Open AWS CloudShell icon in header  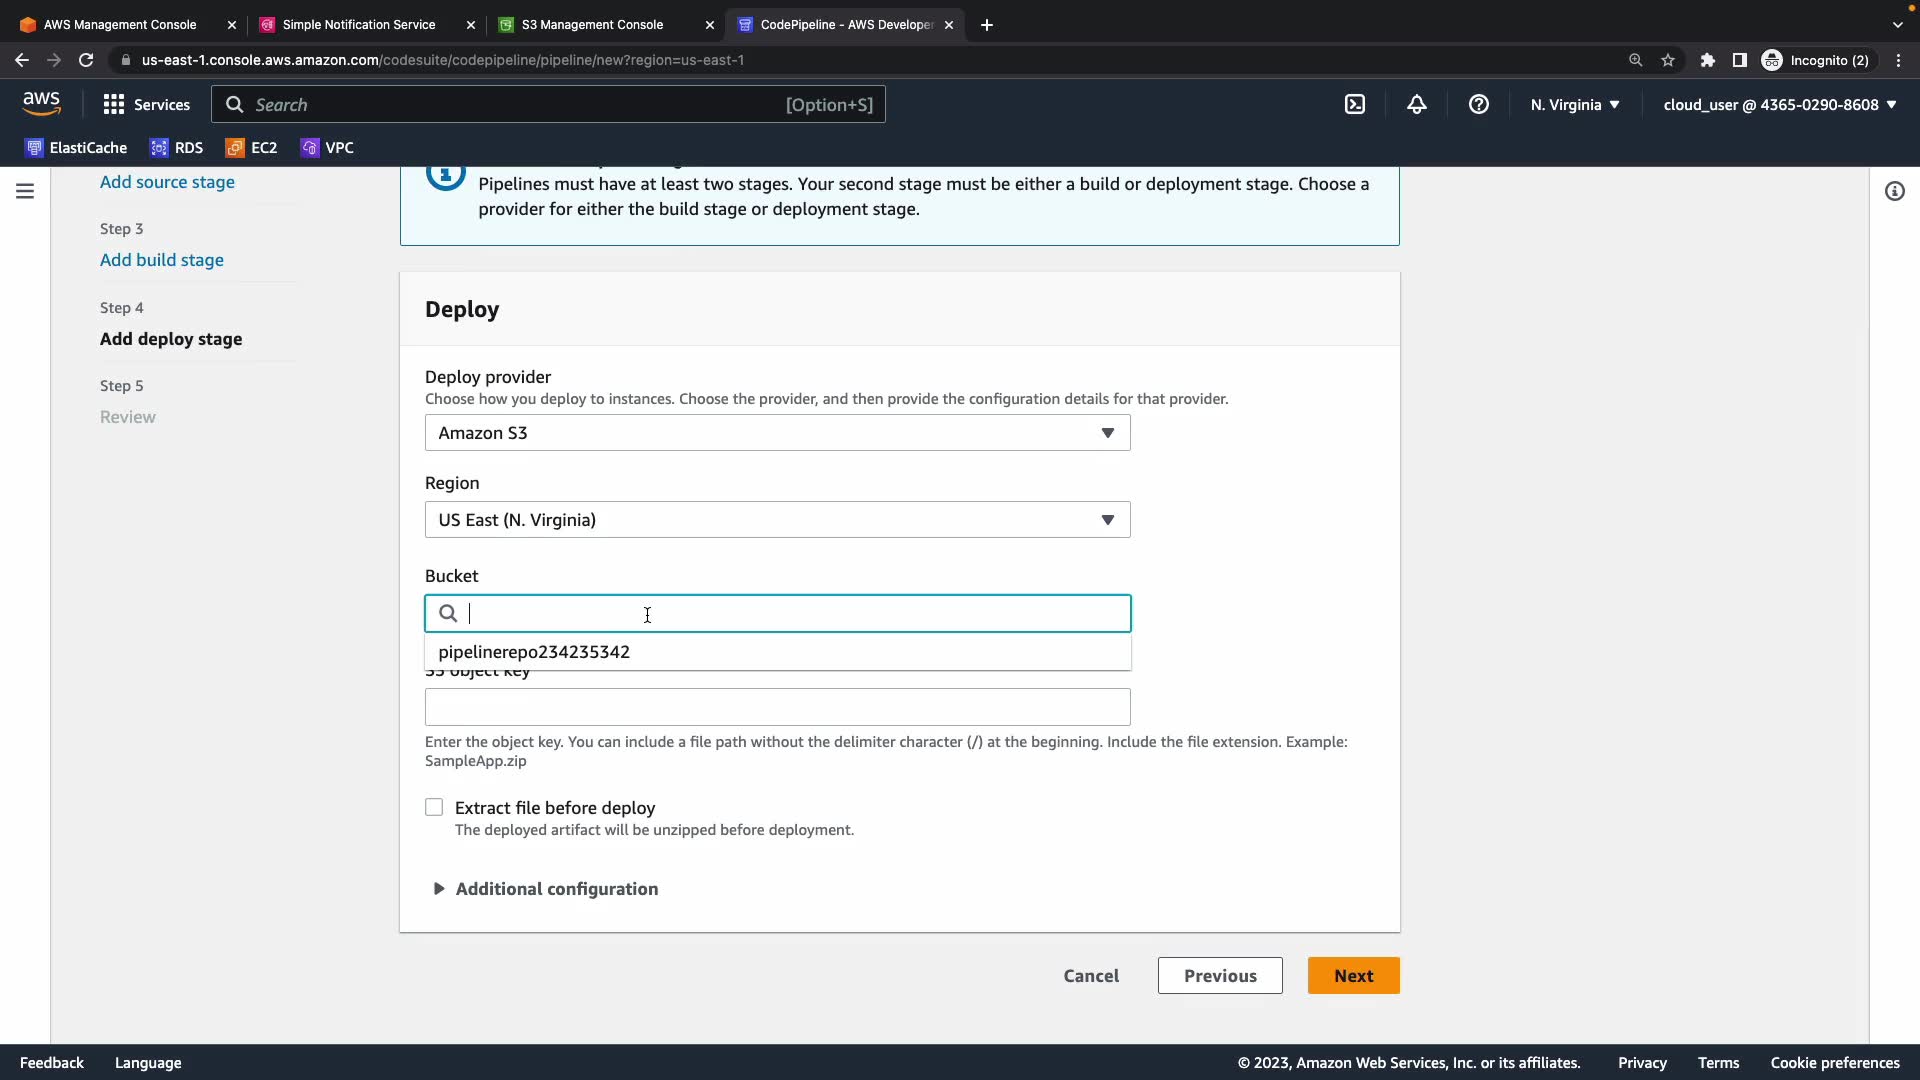(1355, 104)
